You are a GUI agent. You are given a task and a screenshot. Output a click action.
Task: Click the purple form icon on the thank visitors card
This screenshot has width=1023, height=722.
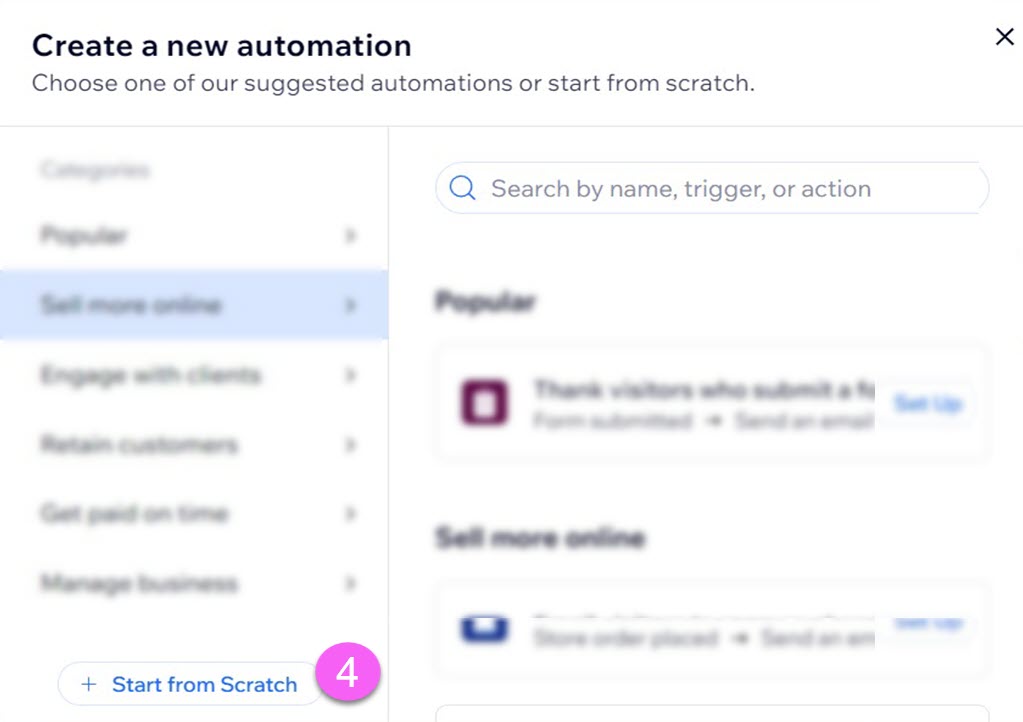click(x=484, y=403)
